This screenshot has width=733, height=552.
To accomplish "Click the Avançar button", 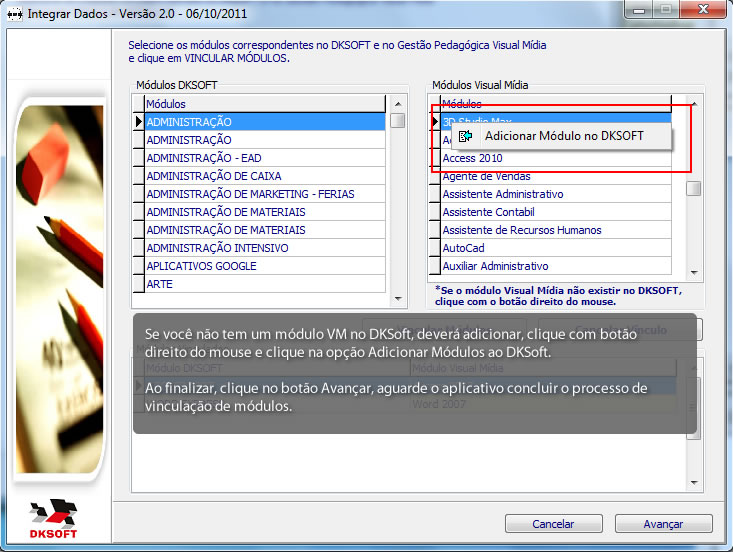I will (x=663, y=524).
